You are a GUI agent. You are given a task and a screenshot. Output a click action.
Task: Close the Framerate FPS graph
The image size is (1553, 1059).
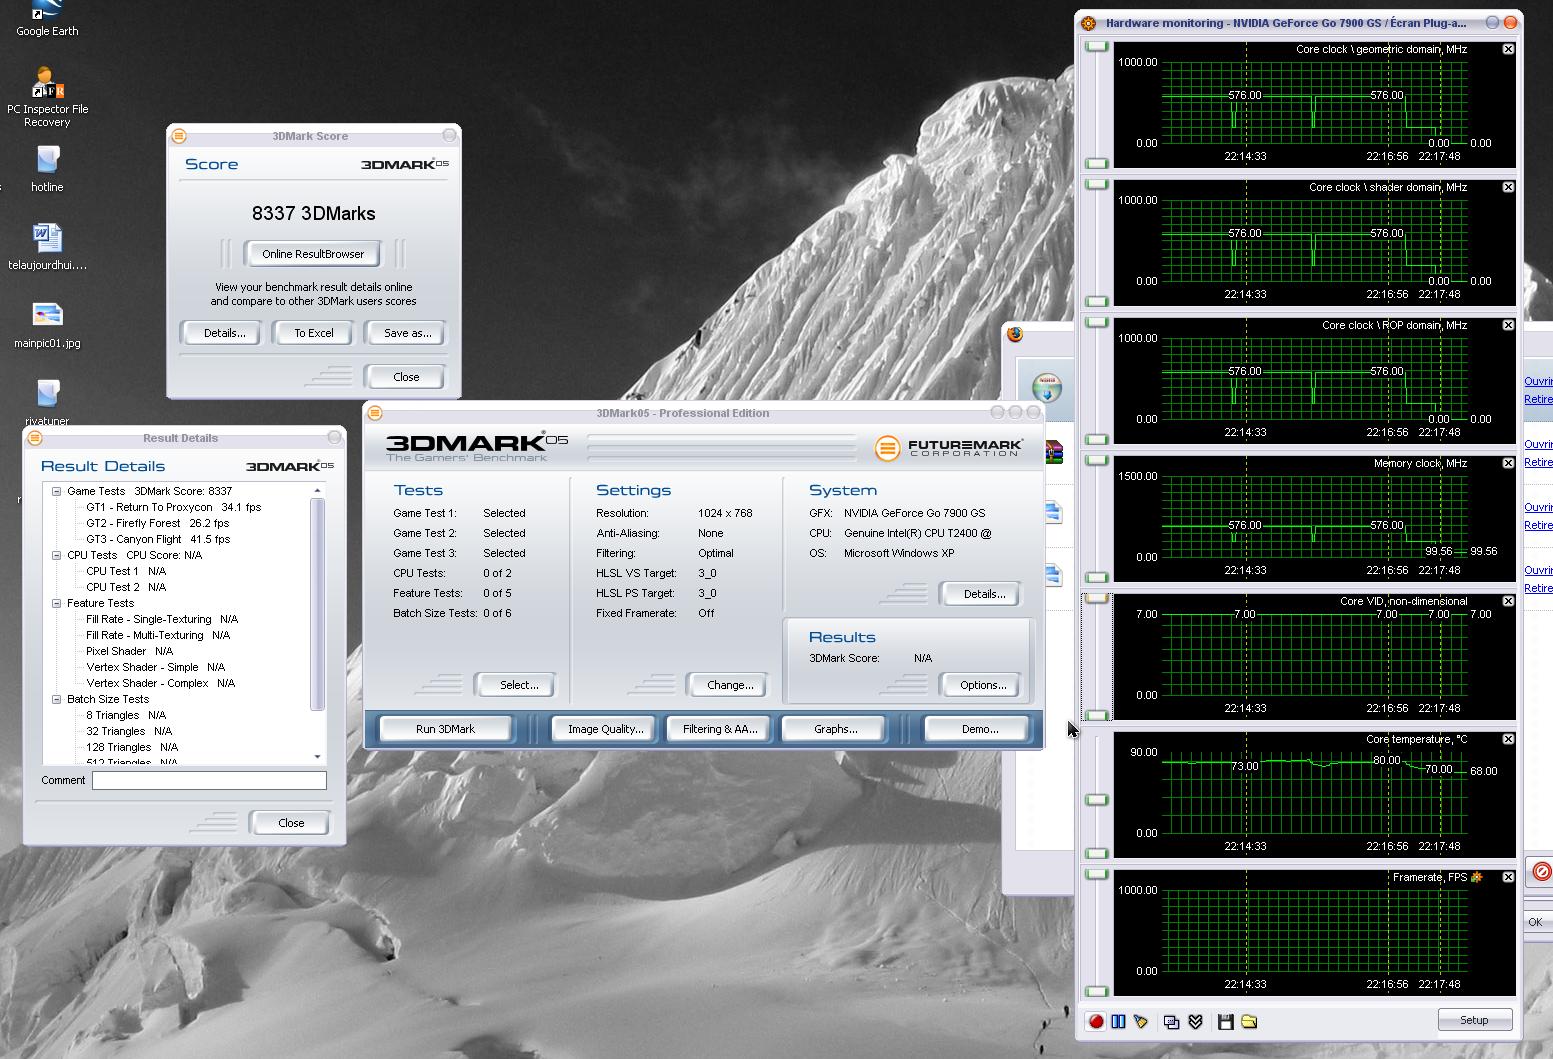click(x=1508, y=877)
